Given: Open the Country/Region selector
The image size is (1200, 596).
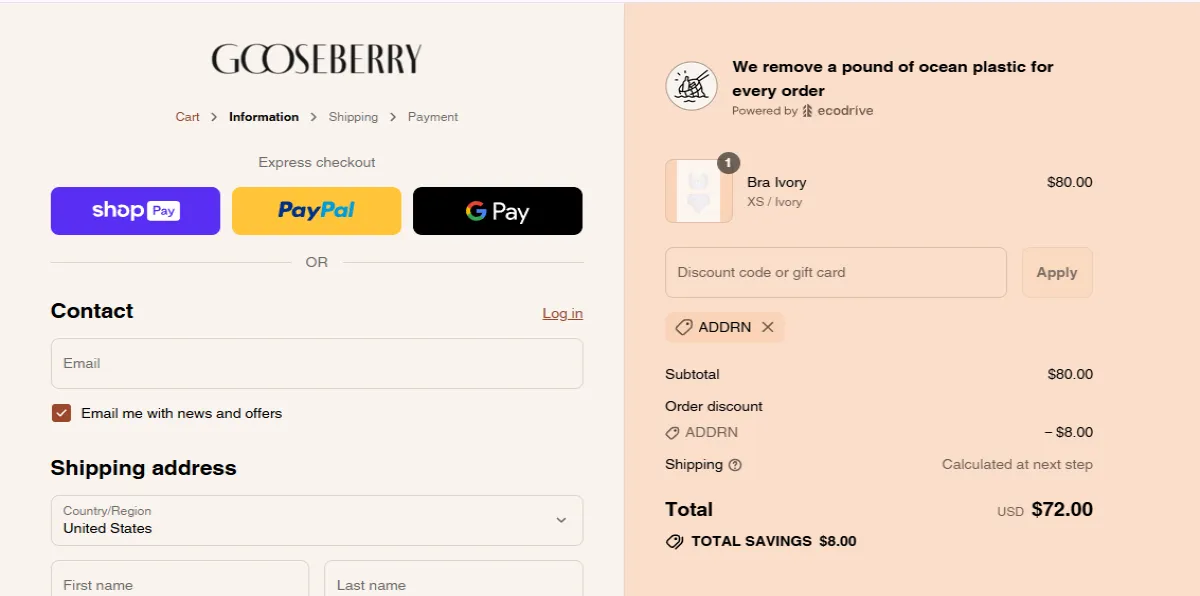Looking at the screenshot, I should click(x=317, y=521).
